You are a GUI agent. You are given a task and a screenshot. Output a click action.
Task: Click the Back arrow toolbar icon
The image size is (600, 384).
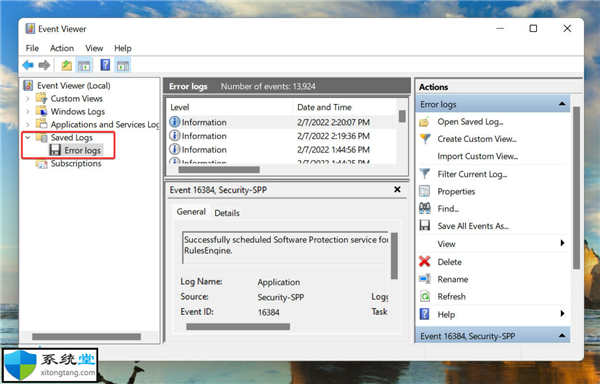(28, 65)
